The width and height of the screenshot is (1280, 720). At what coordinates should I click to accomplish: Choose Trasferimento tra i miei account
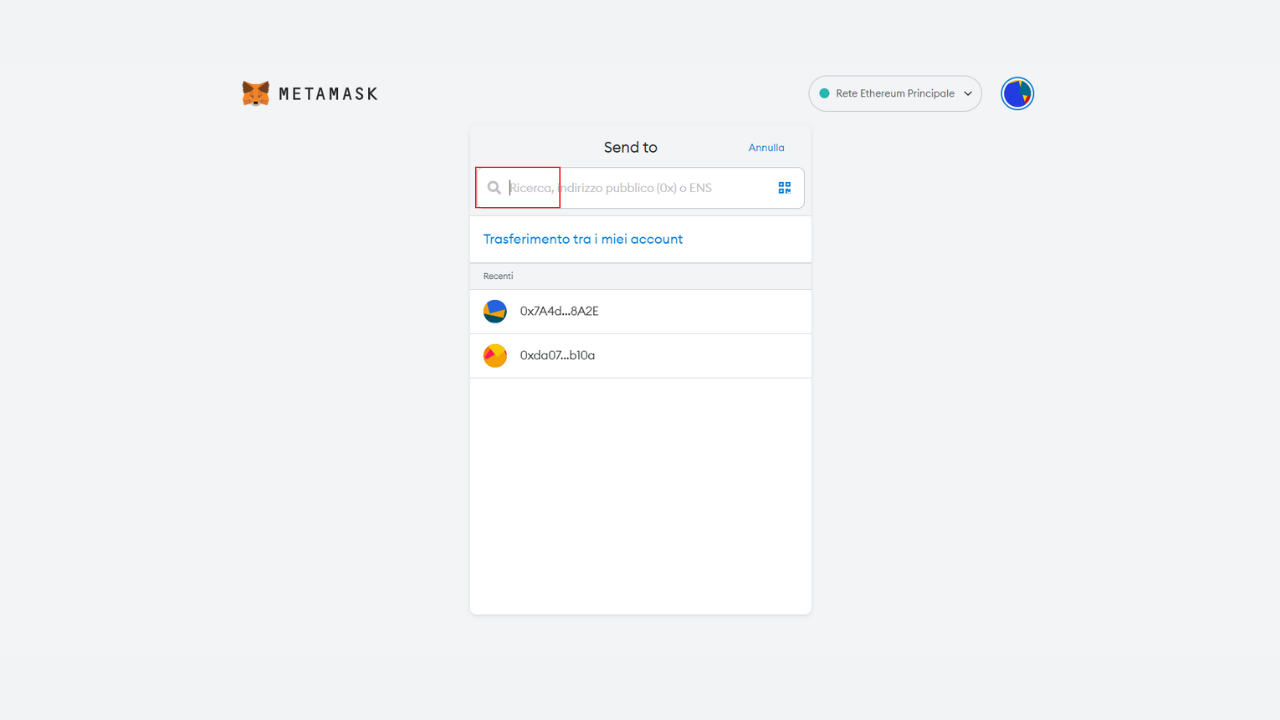click(x=583, y=239)
